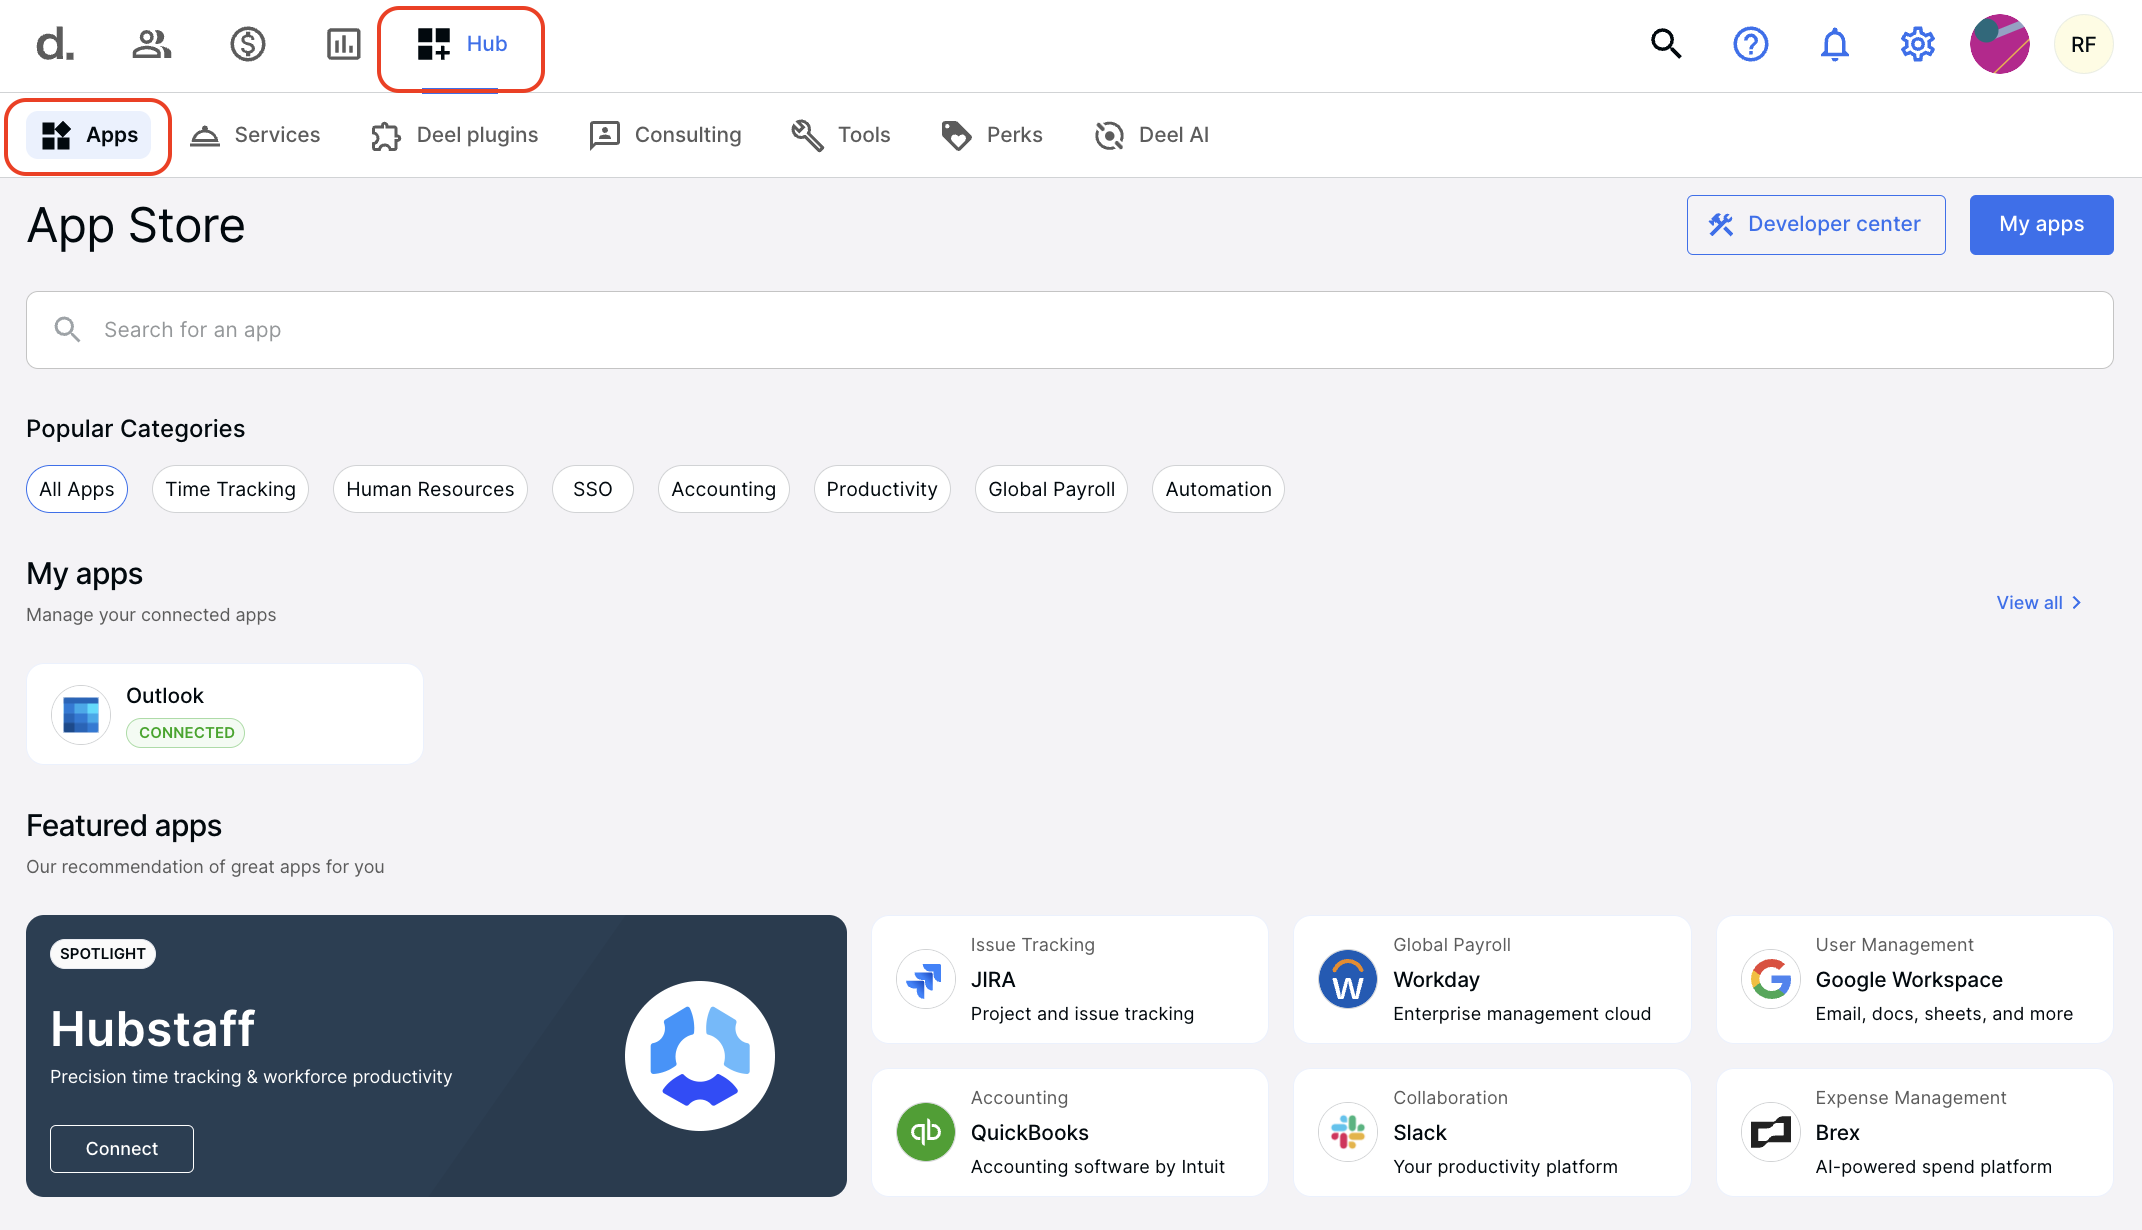This screenshot has height=1230, width=2142.
Task: Open the Workday app title
Action: [1436, 980]
